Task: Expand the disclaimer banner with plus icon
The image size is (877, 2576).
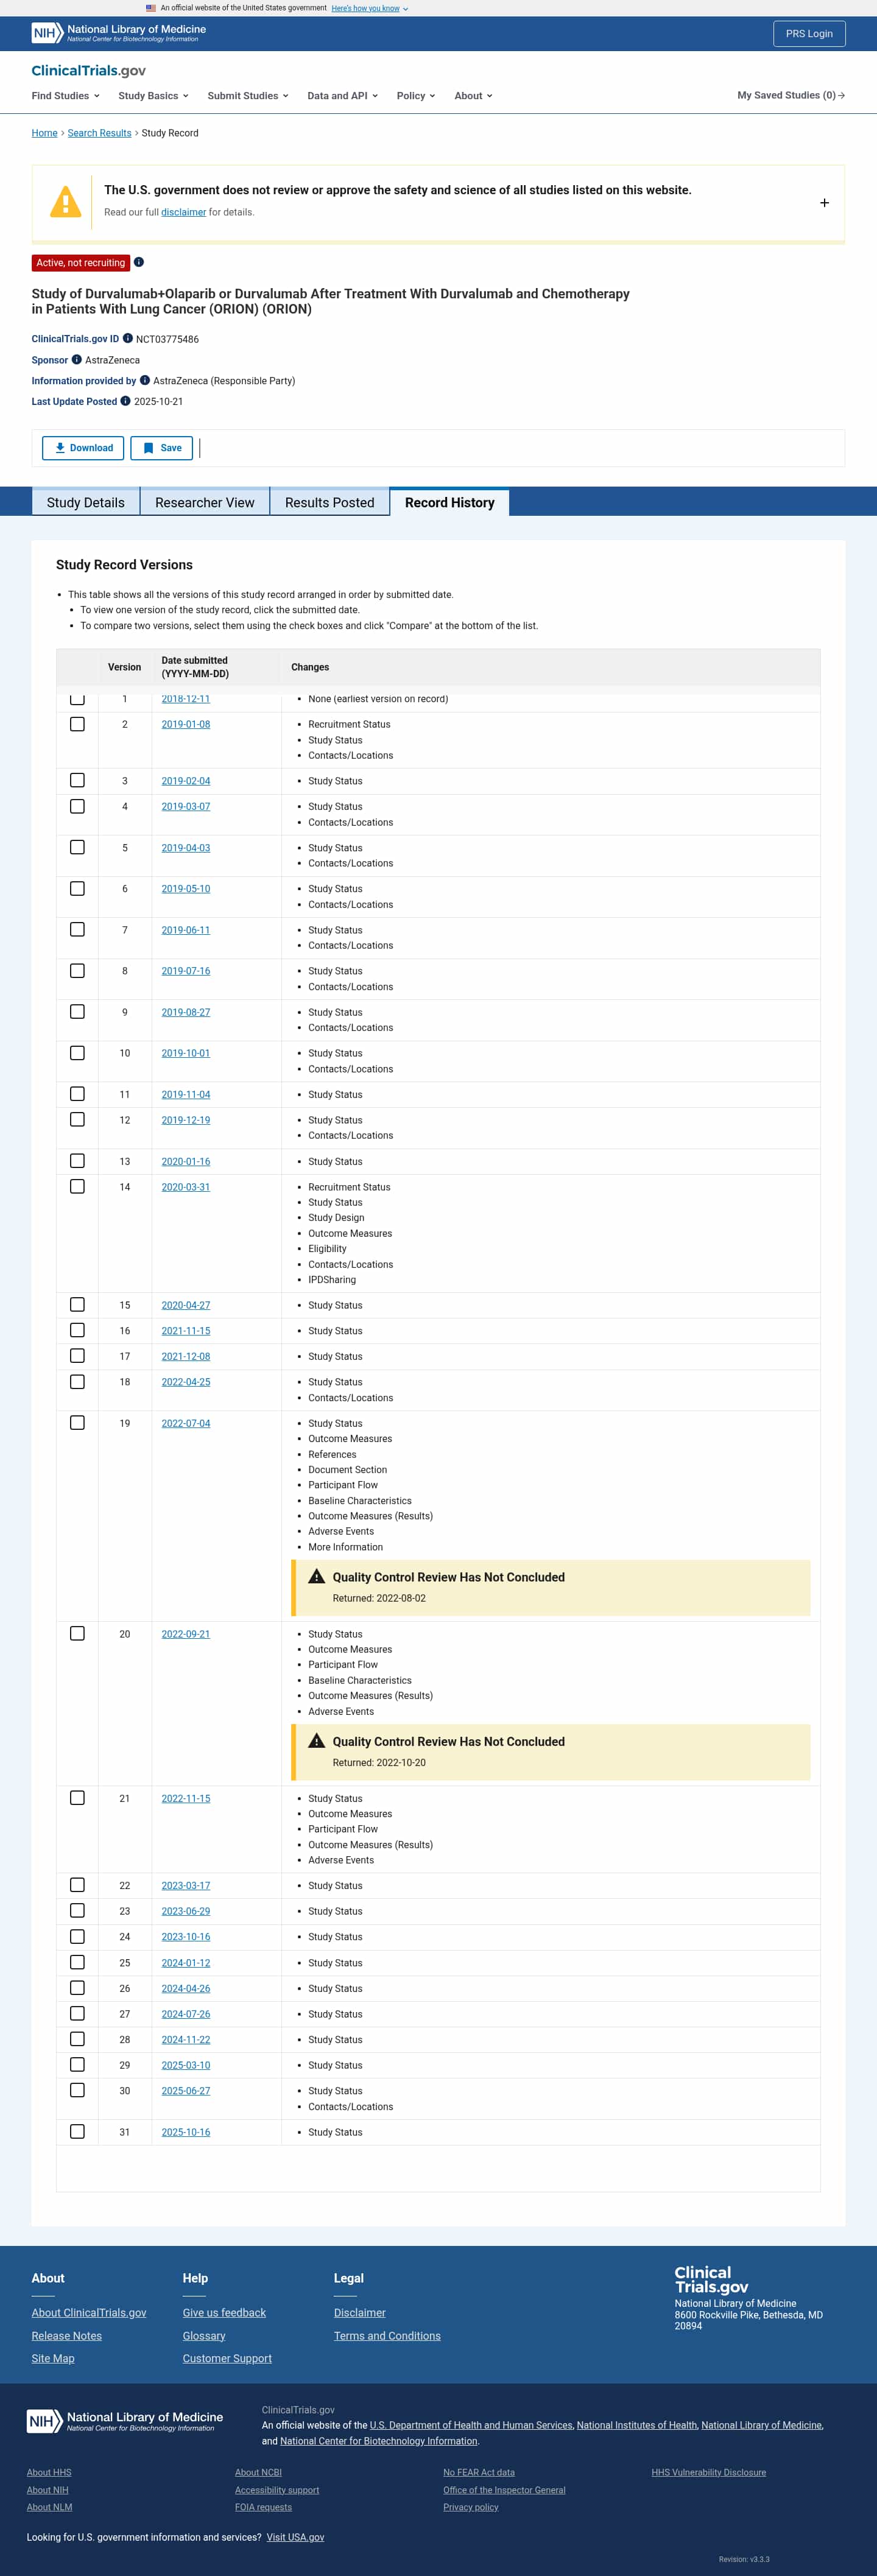Action: tap(824, 202)
